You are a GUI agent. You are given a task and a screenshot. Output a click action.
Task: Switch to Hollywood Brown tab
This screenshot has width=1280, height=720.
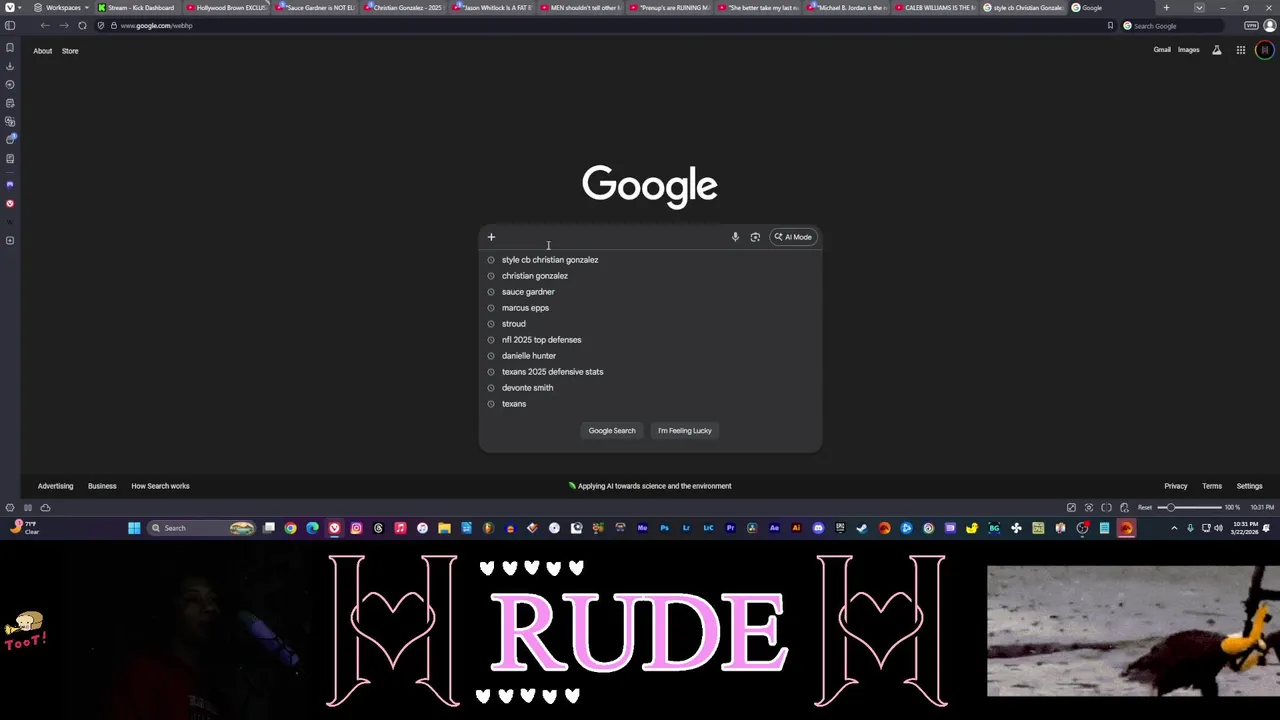click(226, 7)
